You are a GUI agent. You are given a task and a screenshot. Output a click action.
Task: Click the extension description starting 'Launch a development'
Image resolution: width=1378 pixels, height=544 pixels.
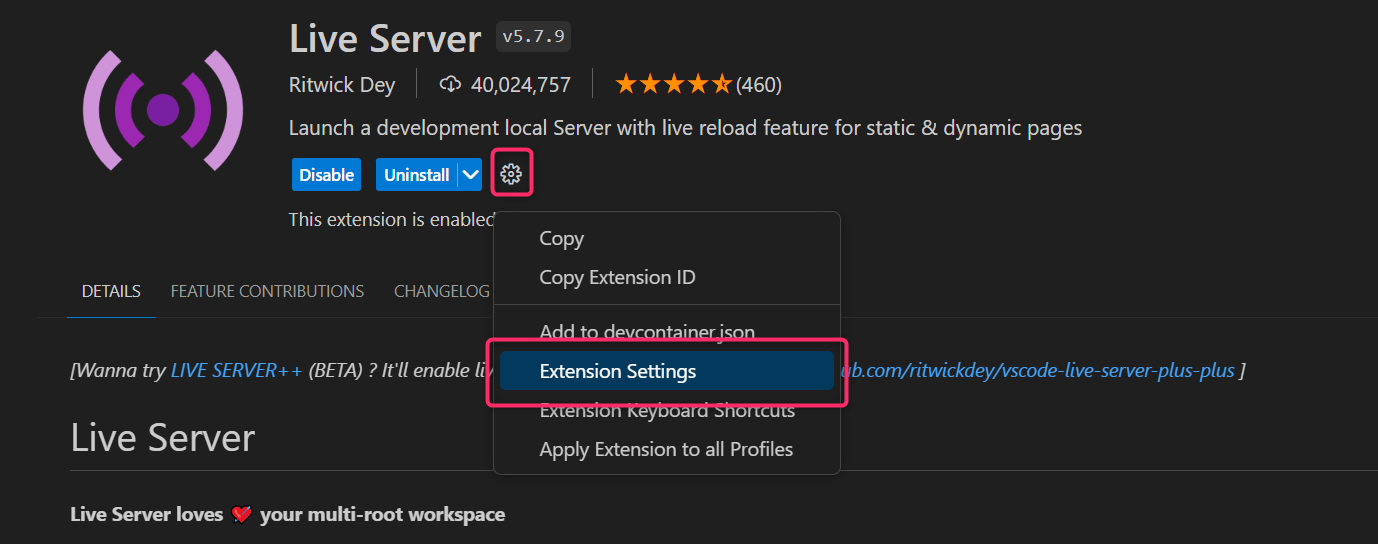coord(685,128)
